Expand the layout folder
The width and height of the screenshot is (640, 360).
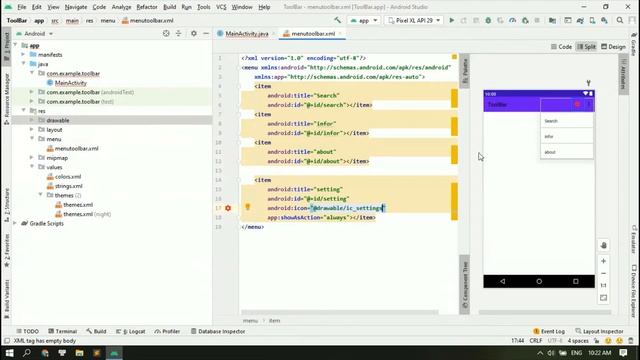pos(32,129)
